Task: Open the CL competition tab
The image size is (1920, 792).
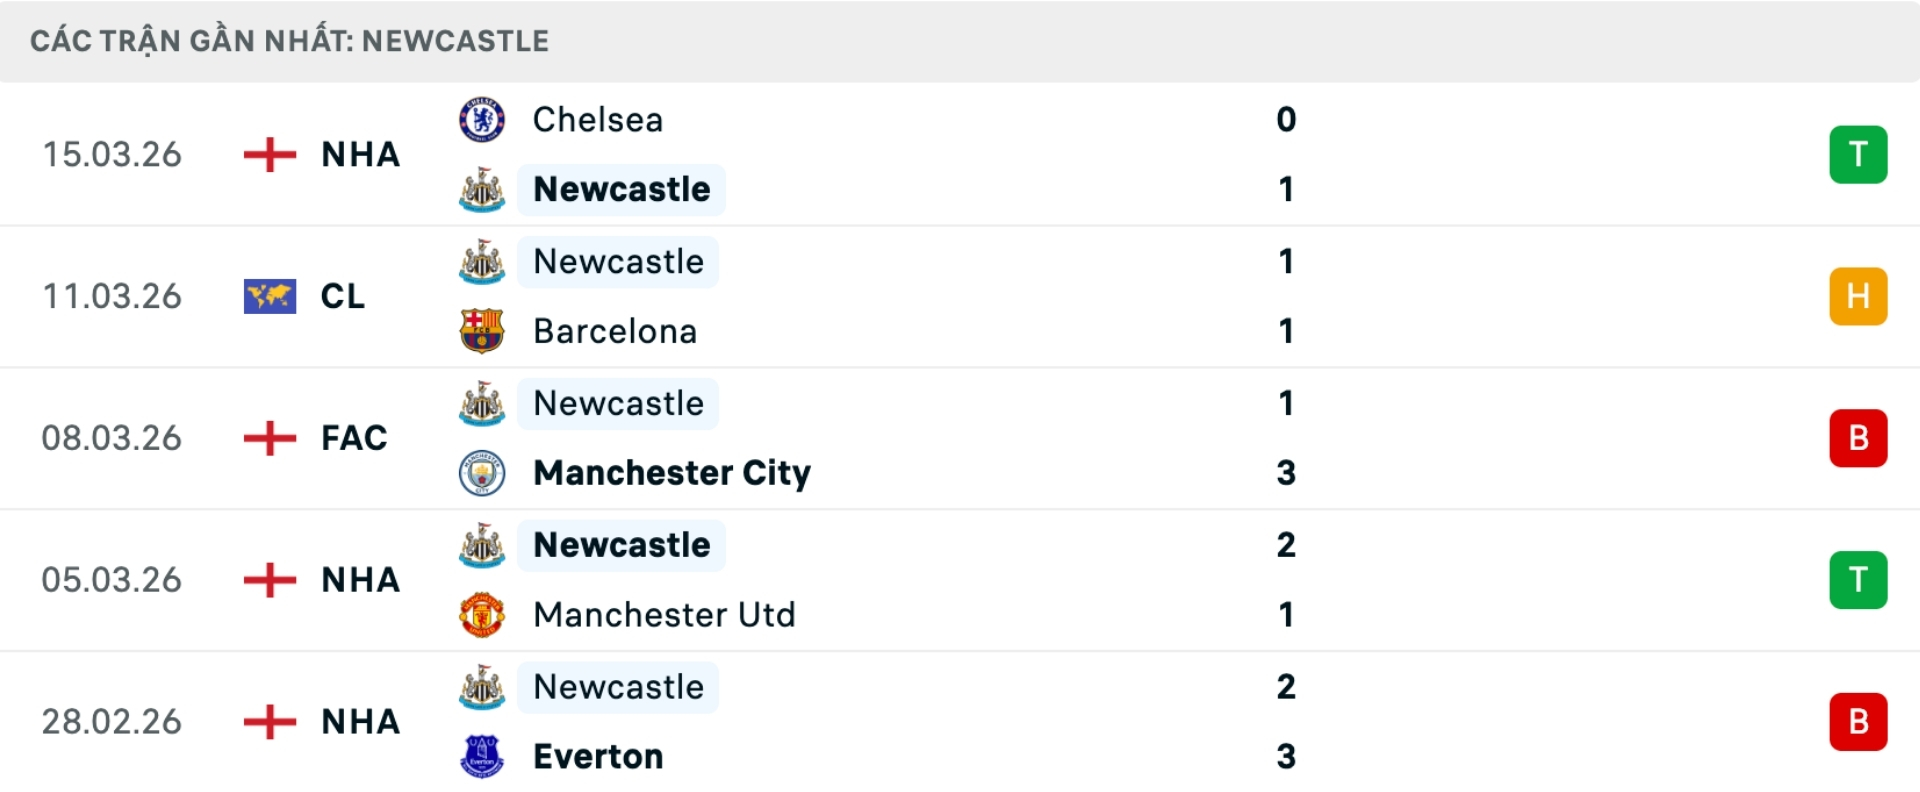Action: (340, 296)
